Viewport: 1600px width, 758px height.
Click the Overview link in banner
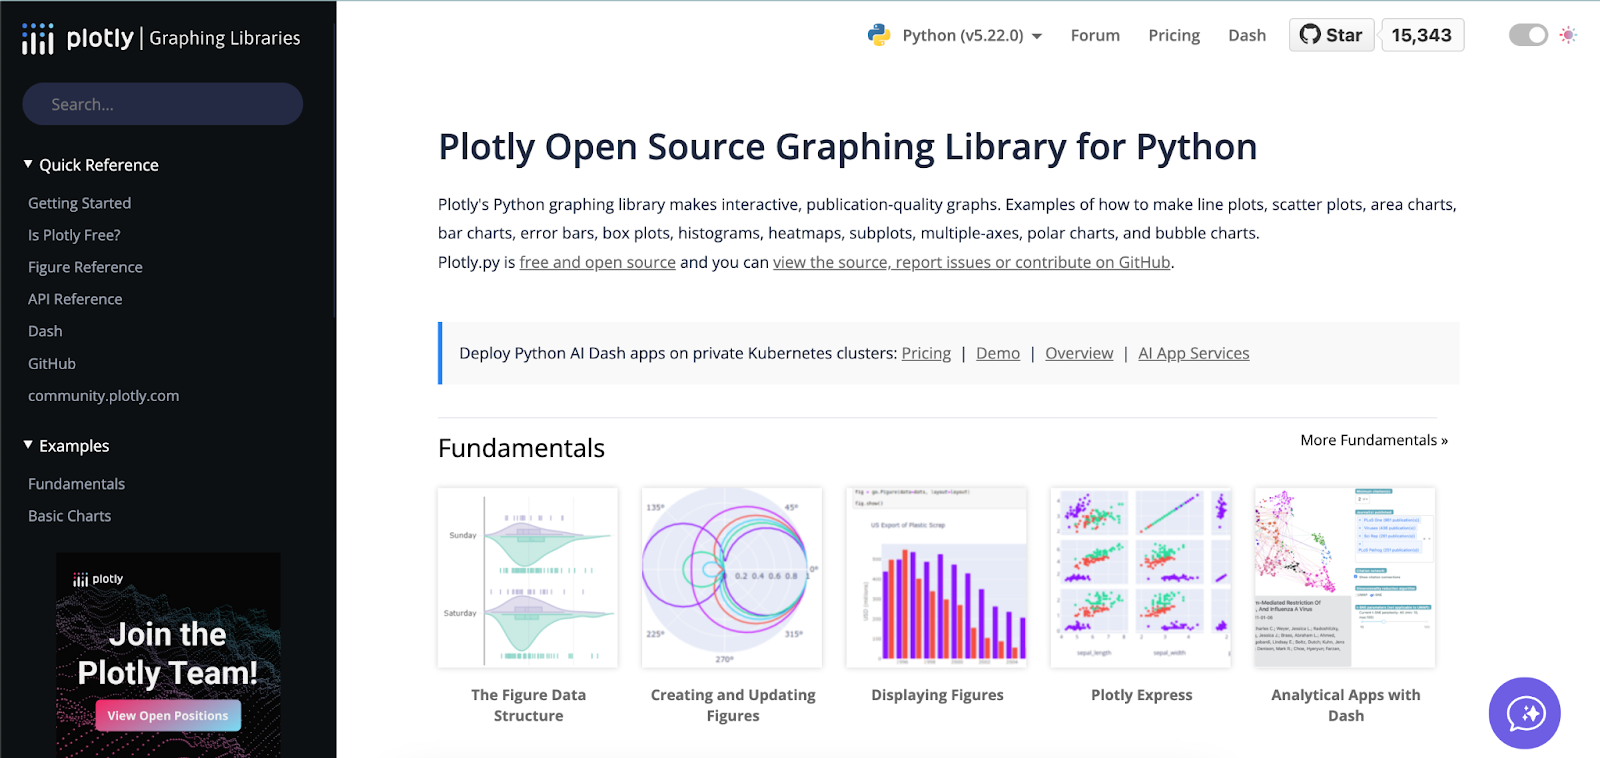1079,353
